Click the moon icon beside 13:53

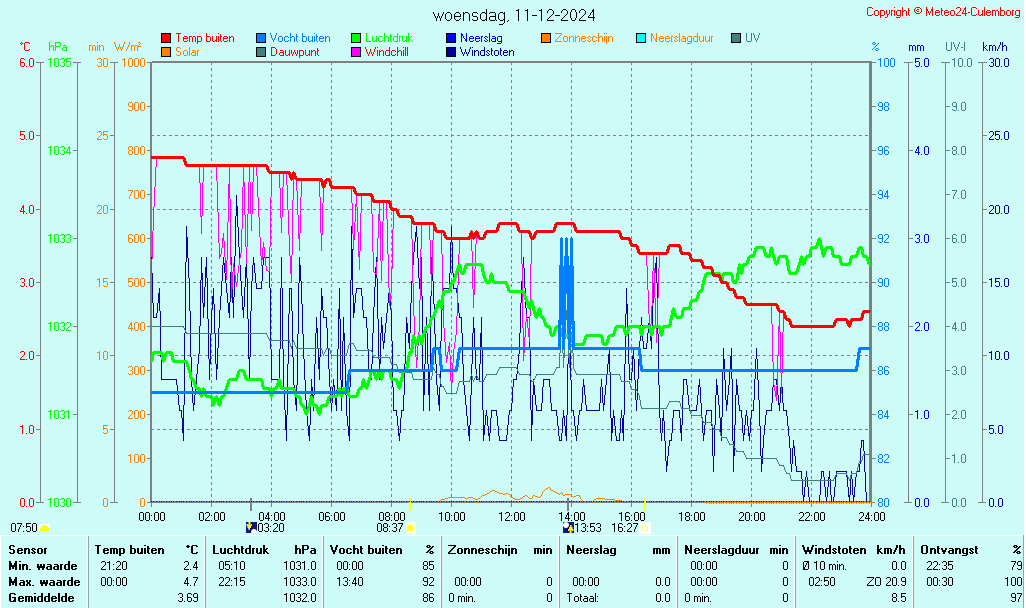[568, 527]
